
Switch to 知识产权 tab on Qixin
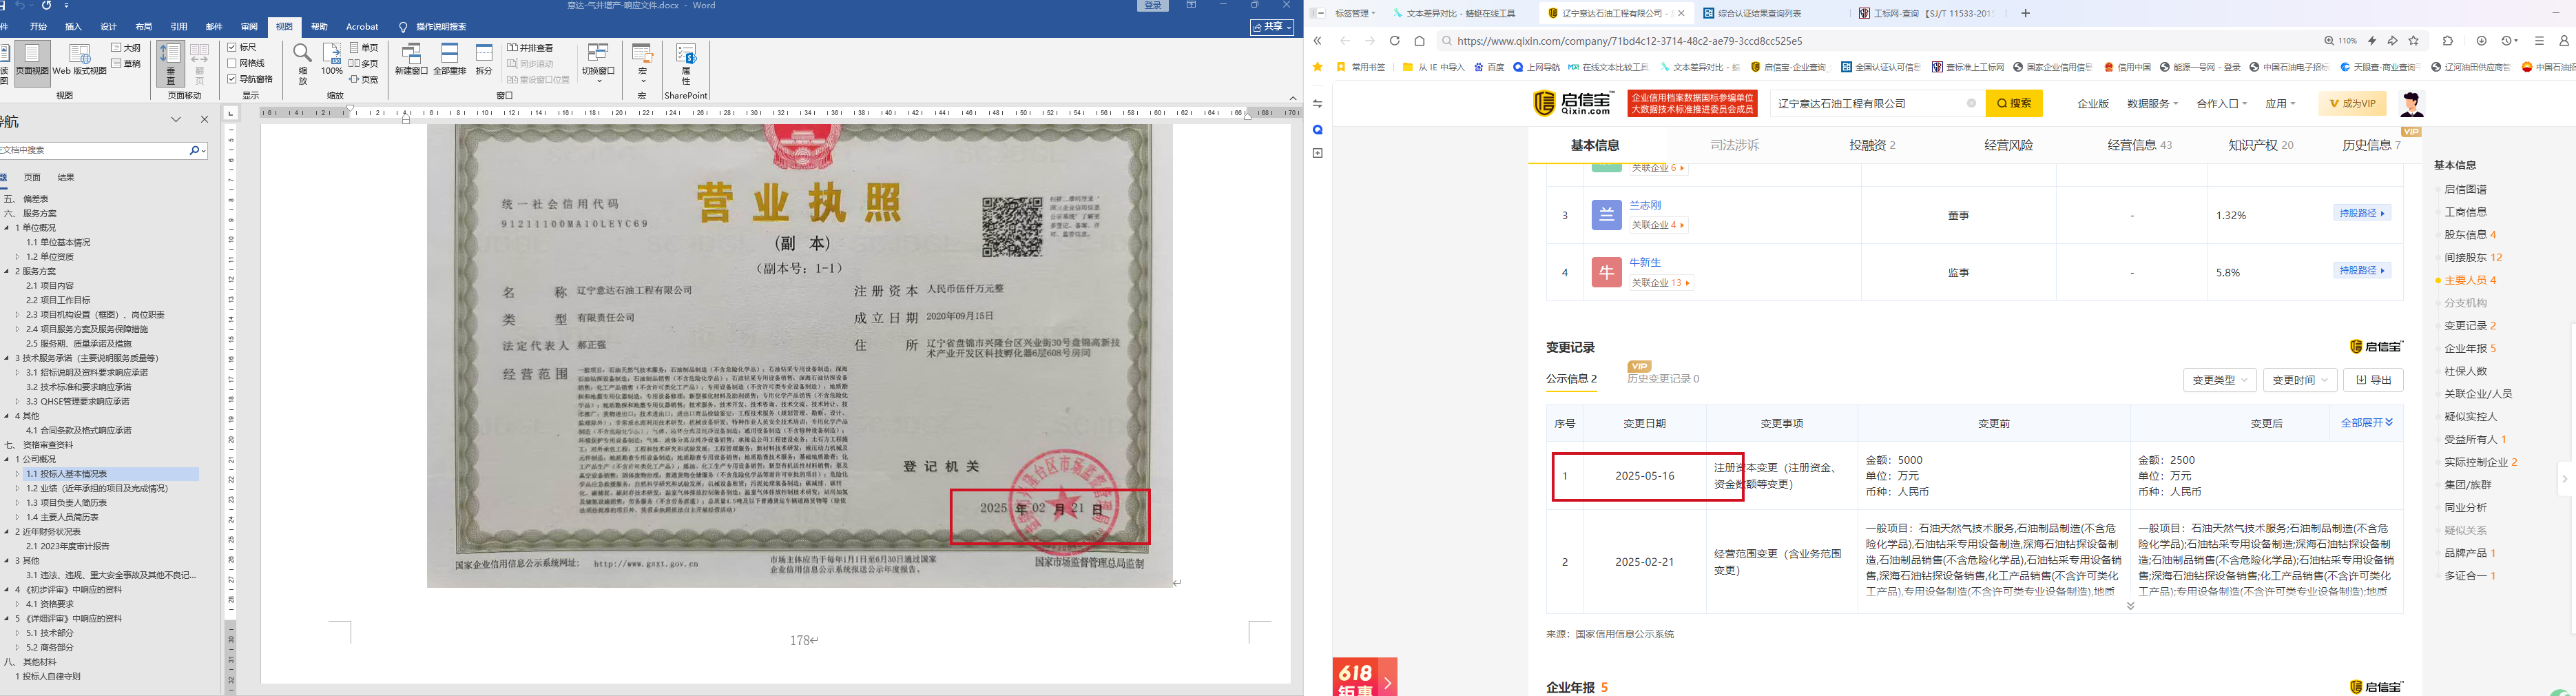point(2261,145)
